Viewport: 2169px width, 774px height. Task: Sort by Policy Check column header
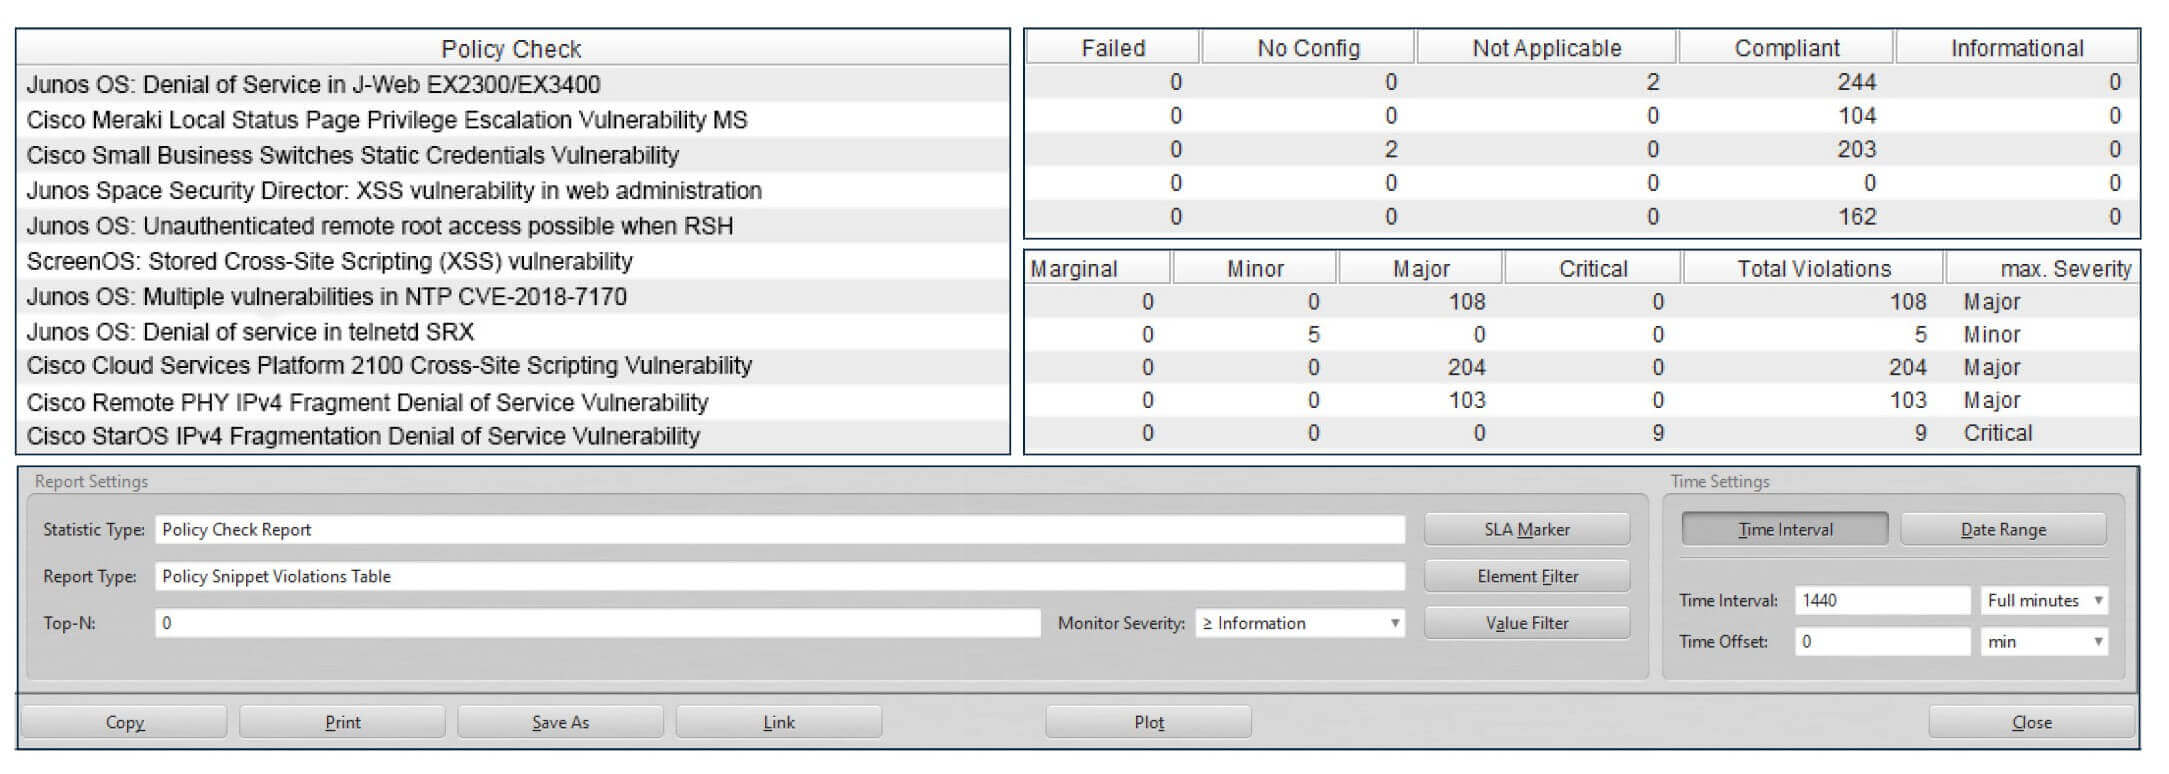coord(512,49)
